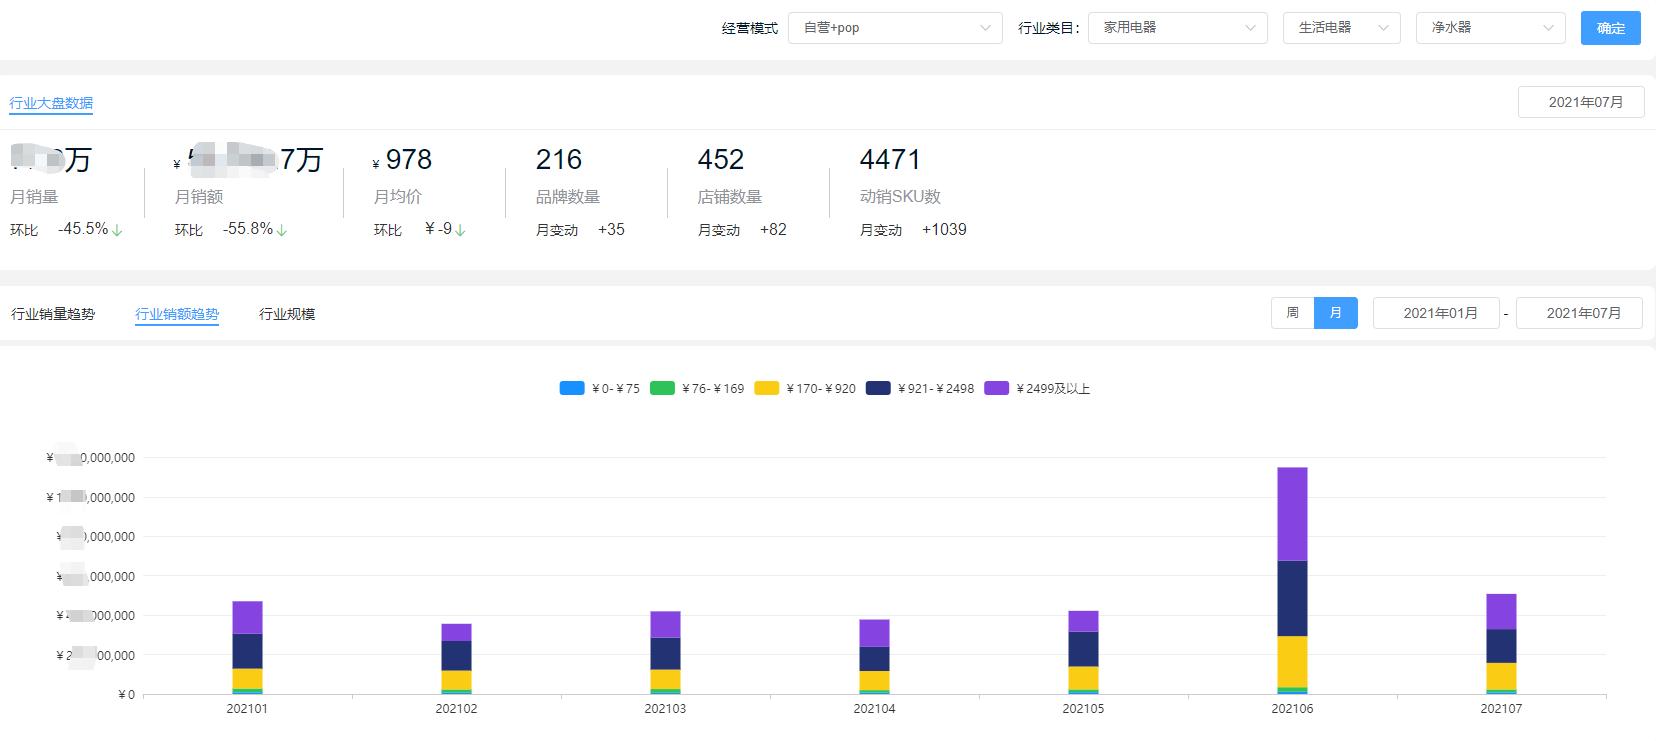
Task: Switch to the 行业规模 tab
Action: tap(287, 314)
